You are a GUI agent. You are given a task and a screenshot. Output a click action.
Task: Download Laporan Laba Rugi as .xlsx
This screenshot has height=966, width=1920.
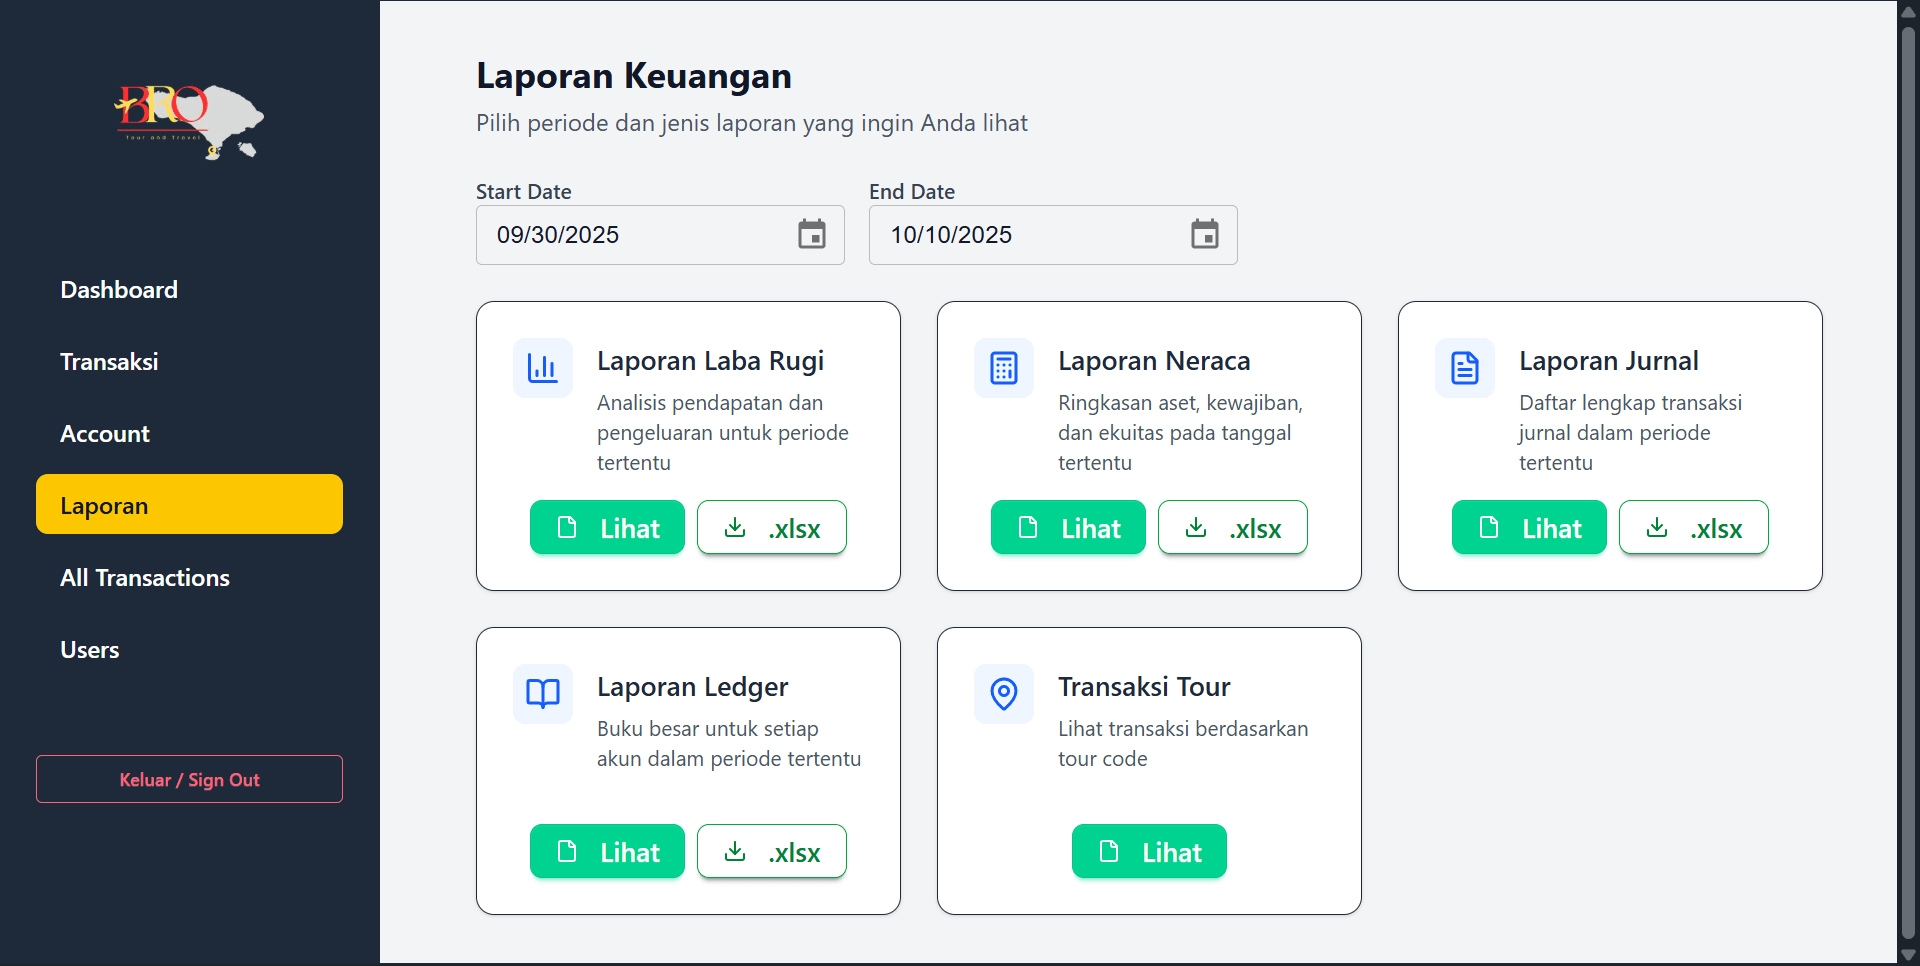pos(772,527)
